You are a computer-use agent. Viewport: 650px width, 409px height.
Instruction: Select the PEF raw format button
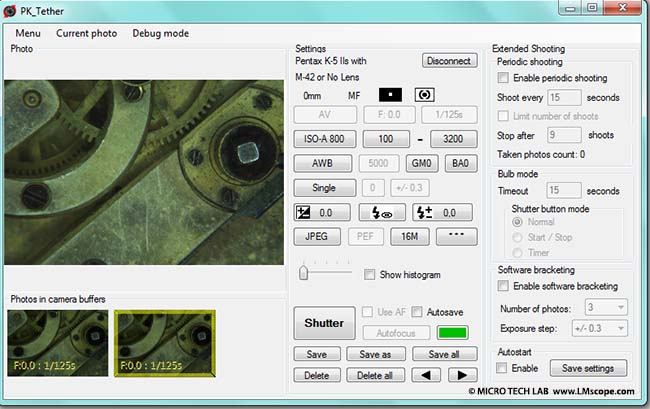click(x=366, y=237)
